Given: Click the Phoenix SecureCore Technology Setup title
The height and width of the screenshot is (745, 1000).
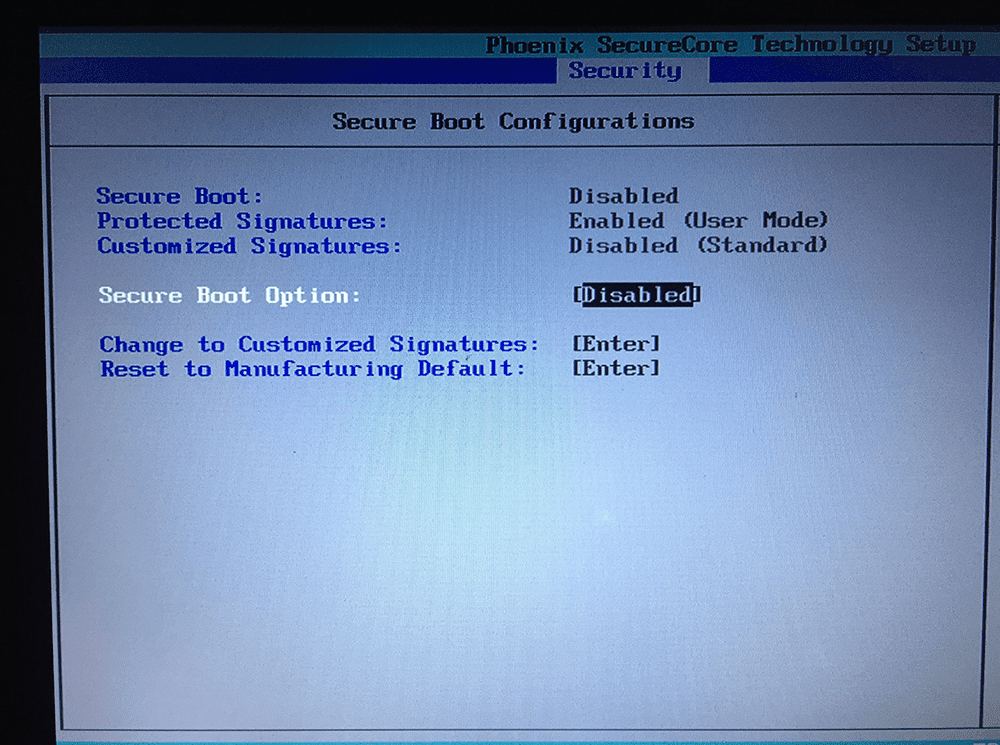Looking at the screenshot, I should click(730, 44).
